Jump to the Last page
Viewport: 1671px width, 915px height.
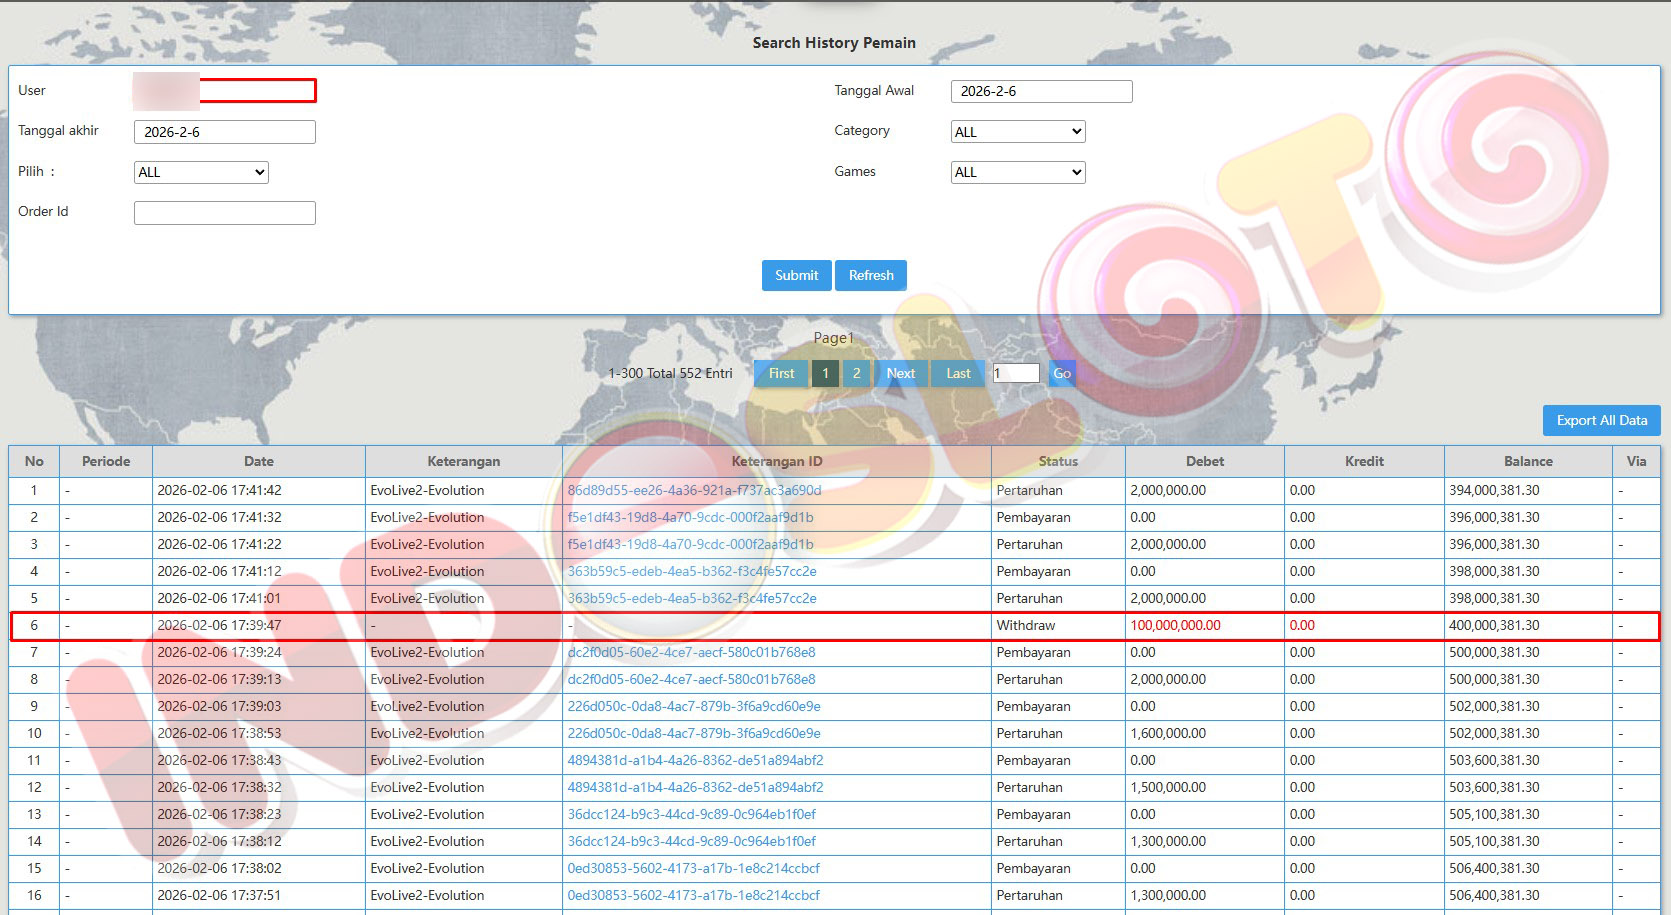click(x=958, y=373)
